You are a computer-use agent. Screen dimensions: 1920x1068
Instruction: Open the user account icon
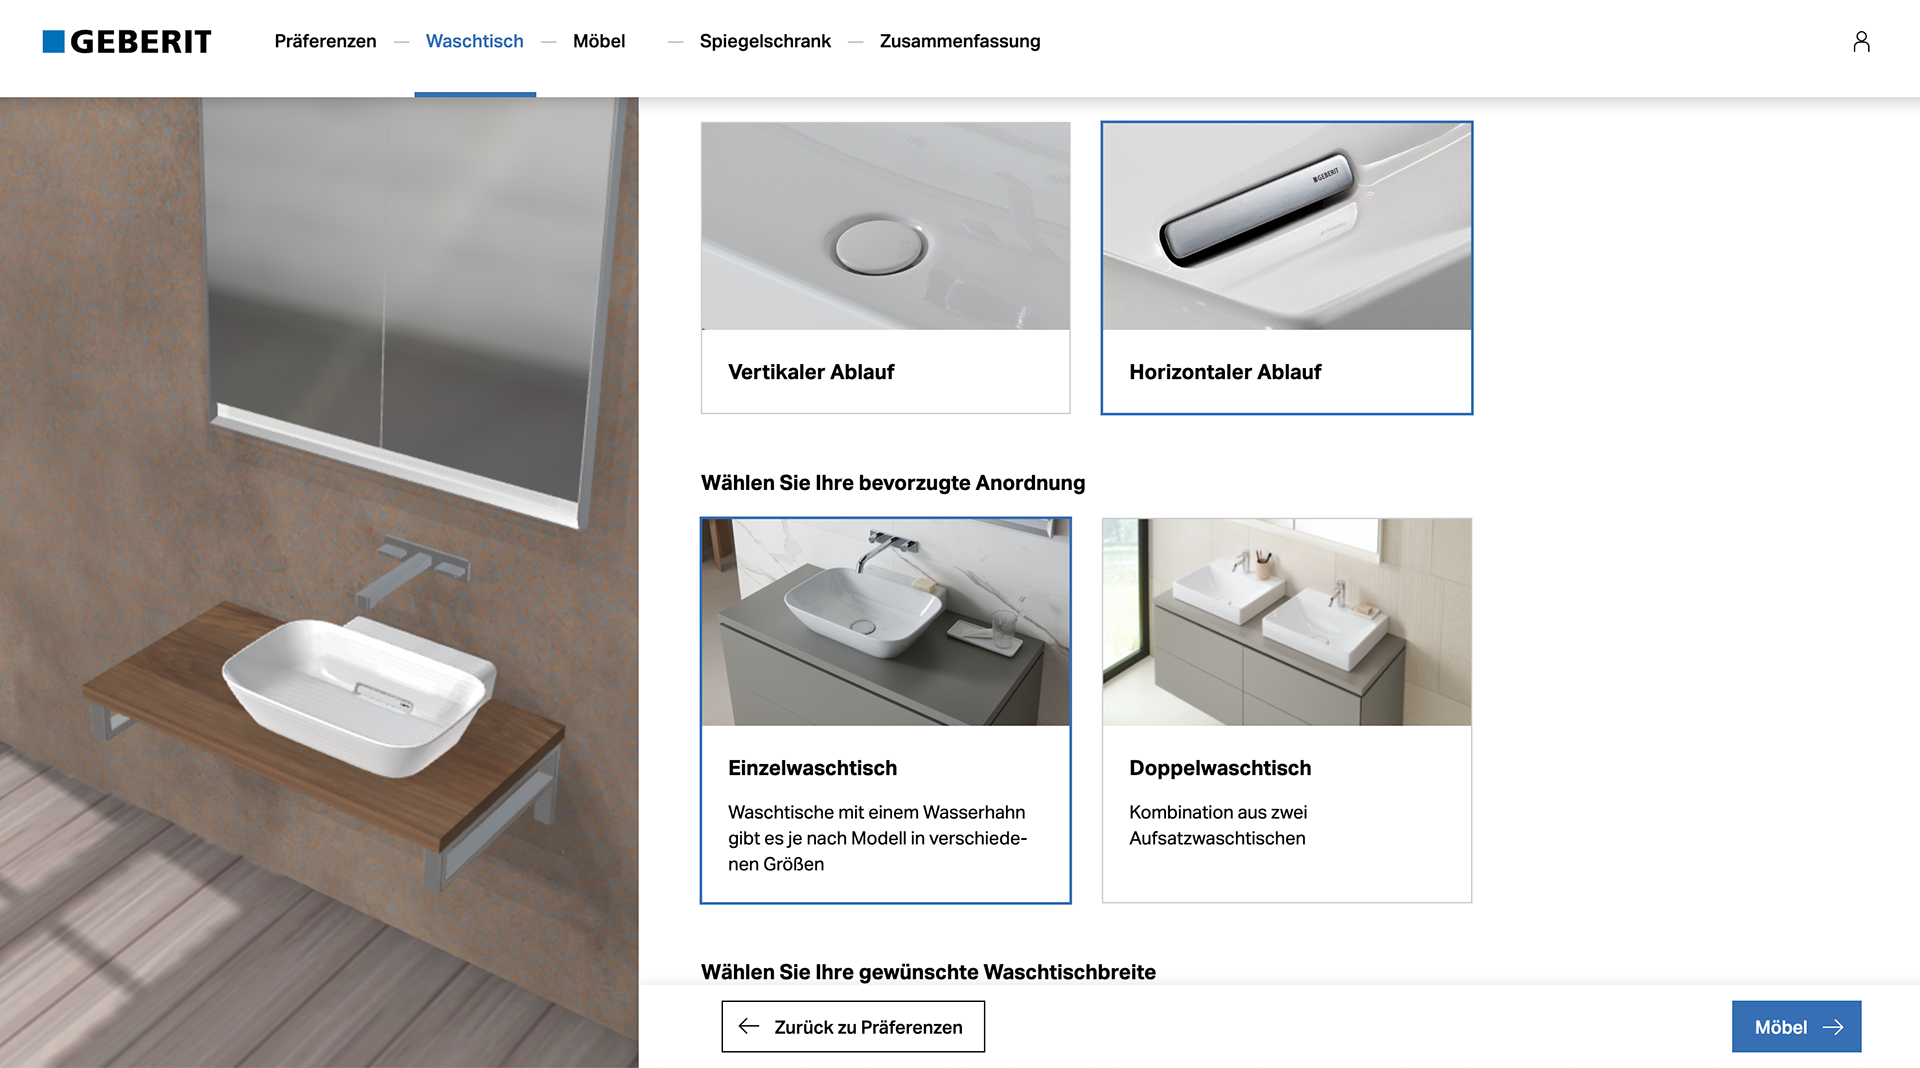(x=1861, y=41)
